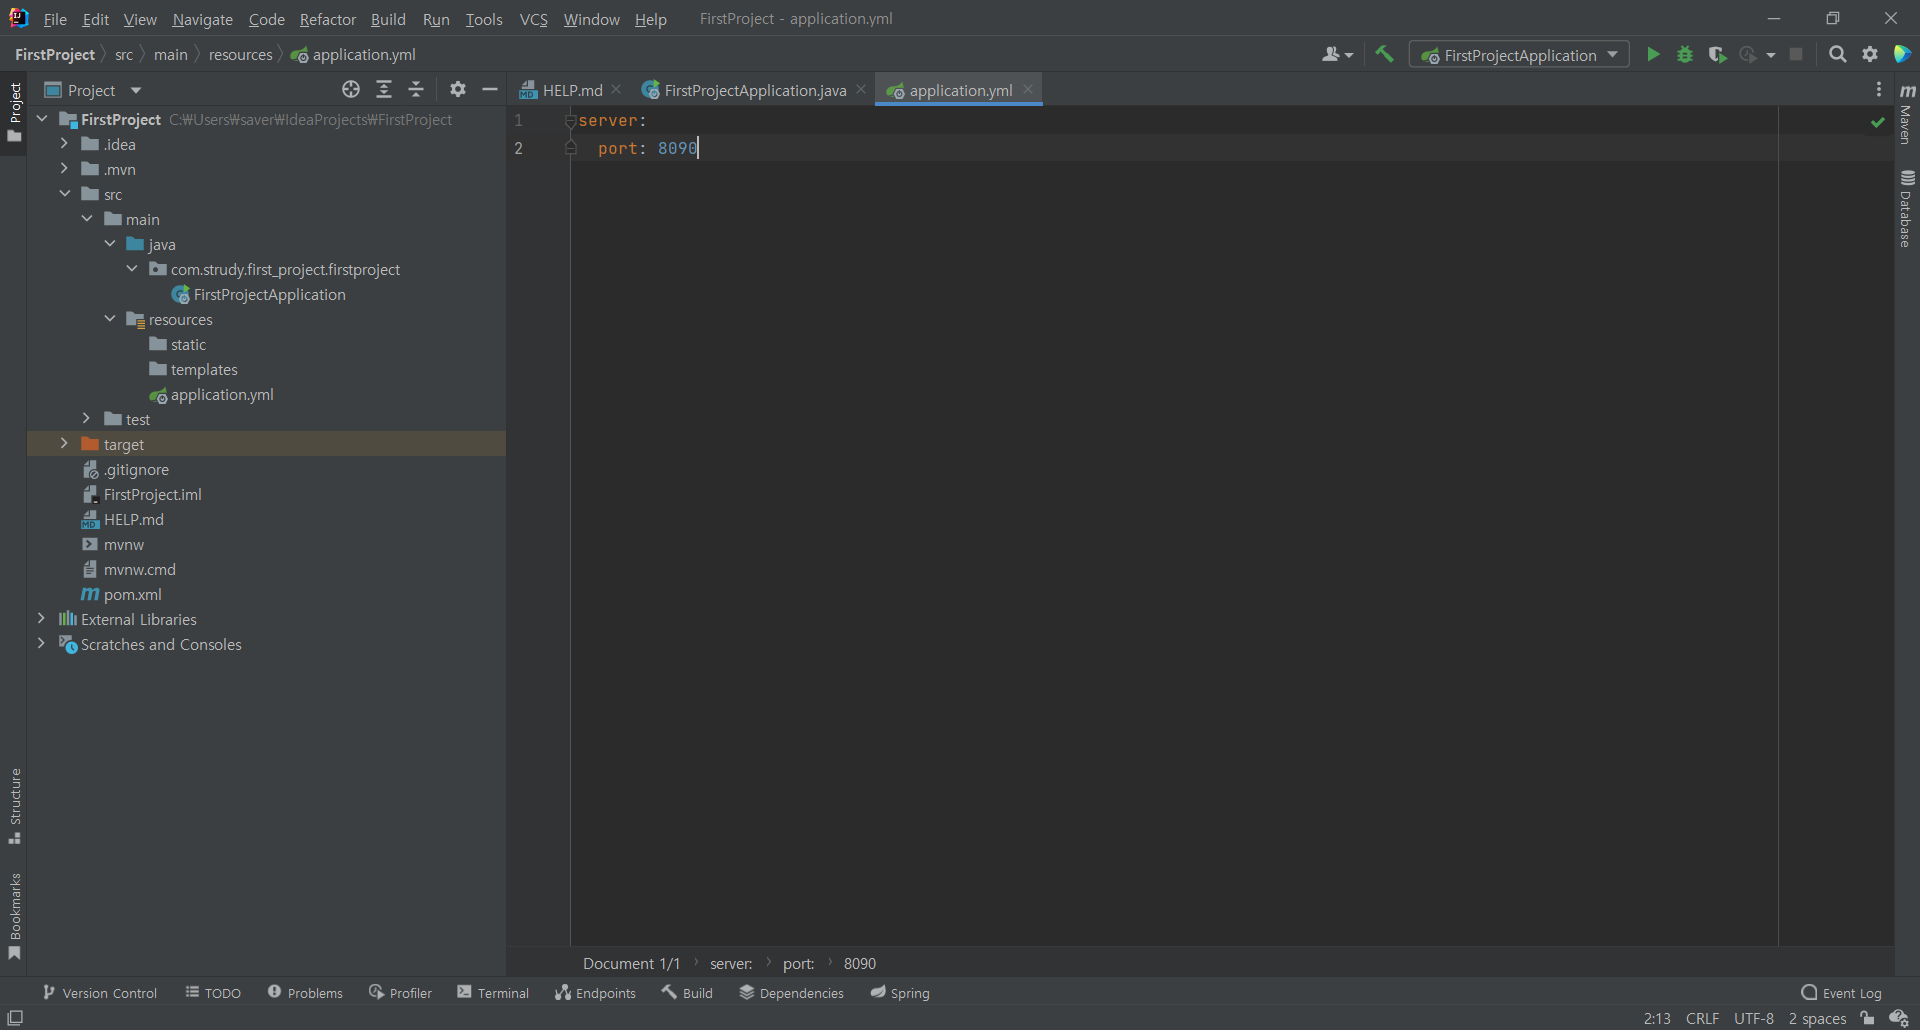
Task: Expand the .idea folder
Action: point(64,144)
